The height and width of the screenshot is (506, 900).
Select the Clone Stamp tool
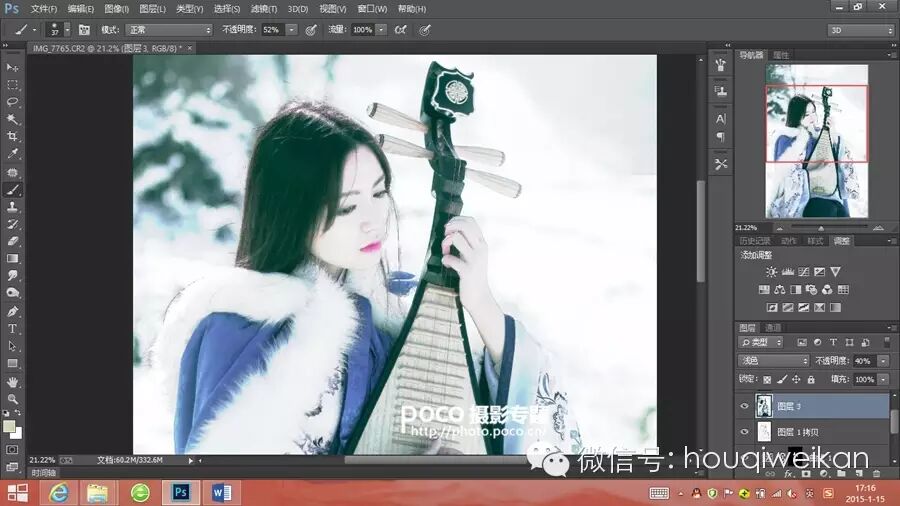click(x=12, y=207)
